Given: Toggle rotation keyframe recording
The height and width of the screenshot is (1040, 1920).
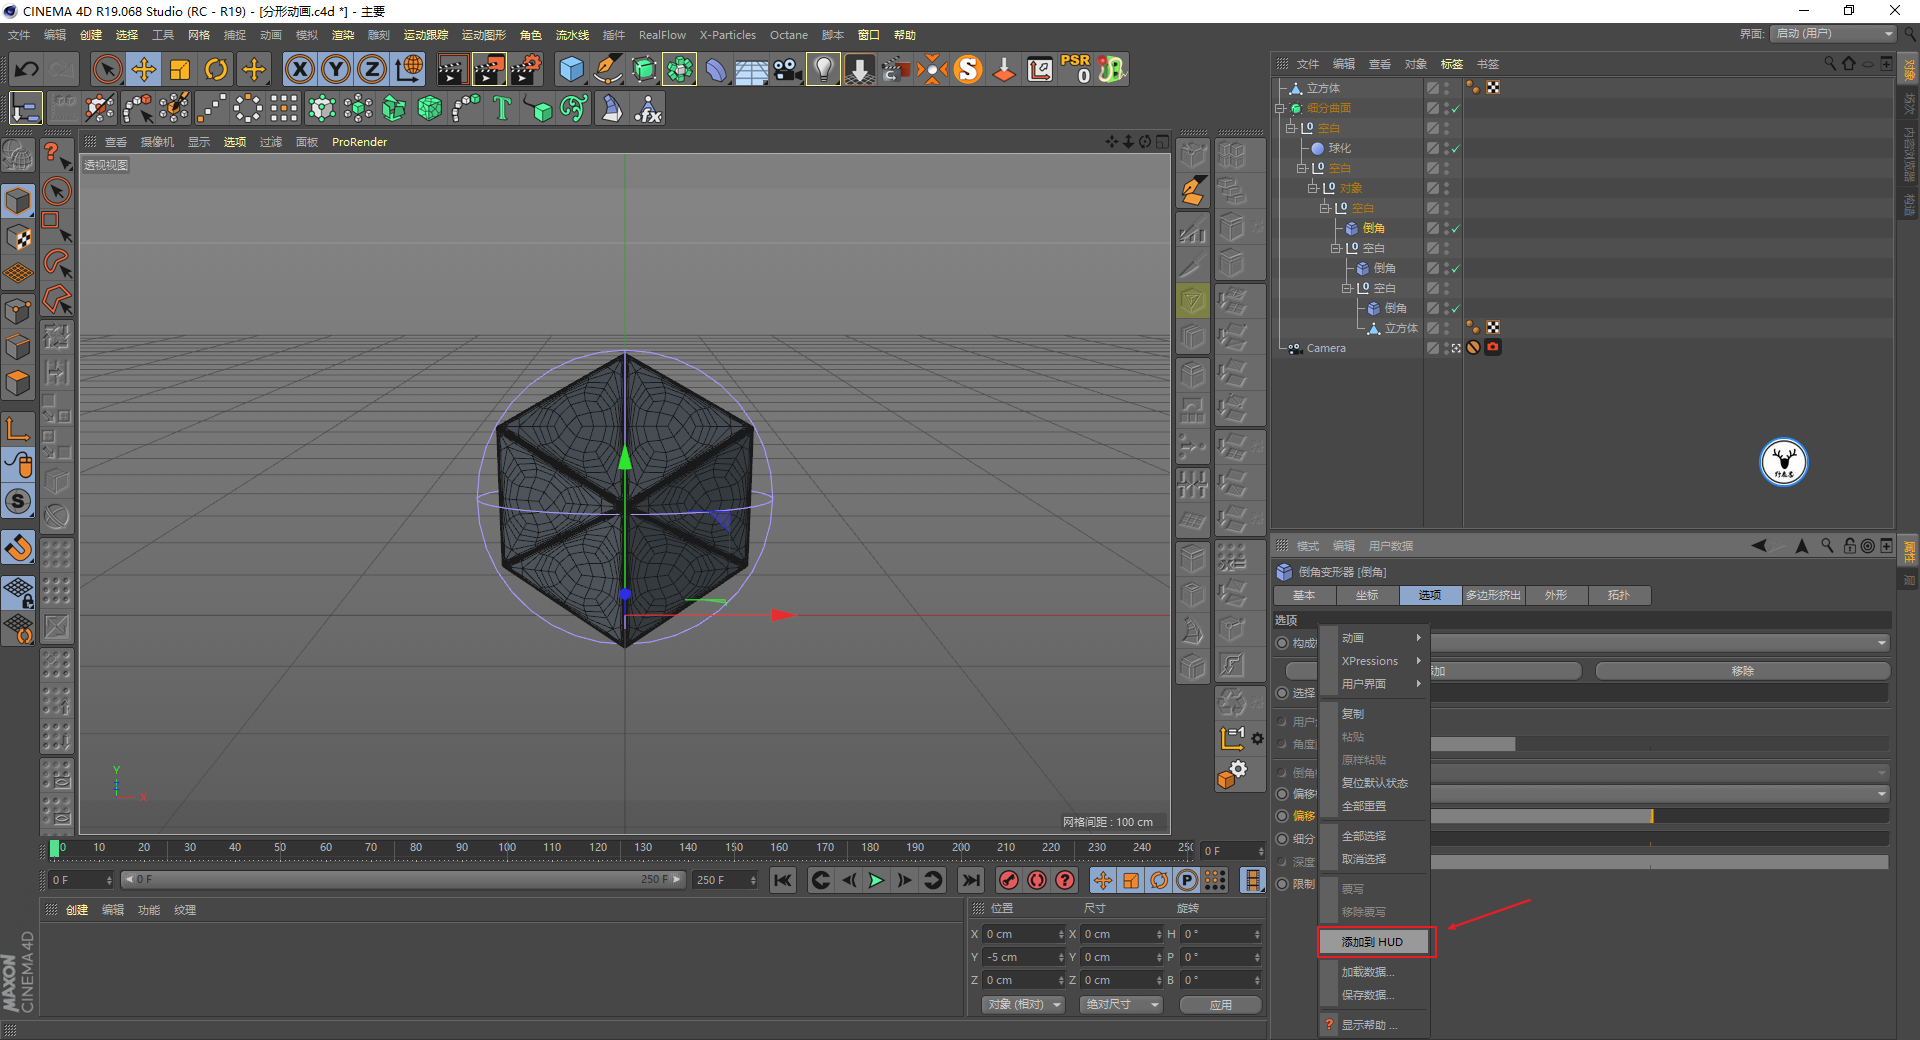Looking at the screenshot, I should click(x=1159, y=880).
